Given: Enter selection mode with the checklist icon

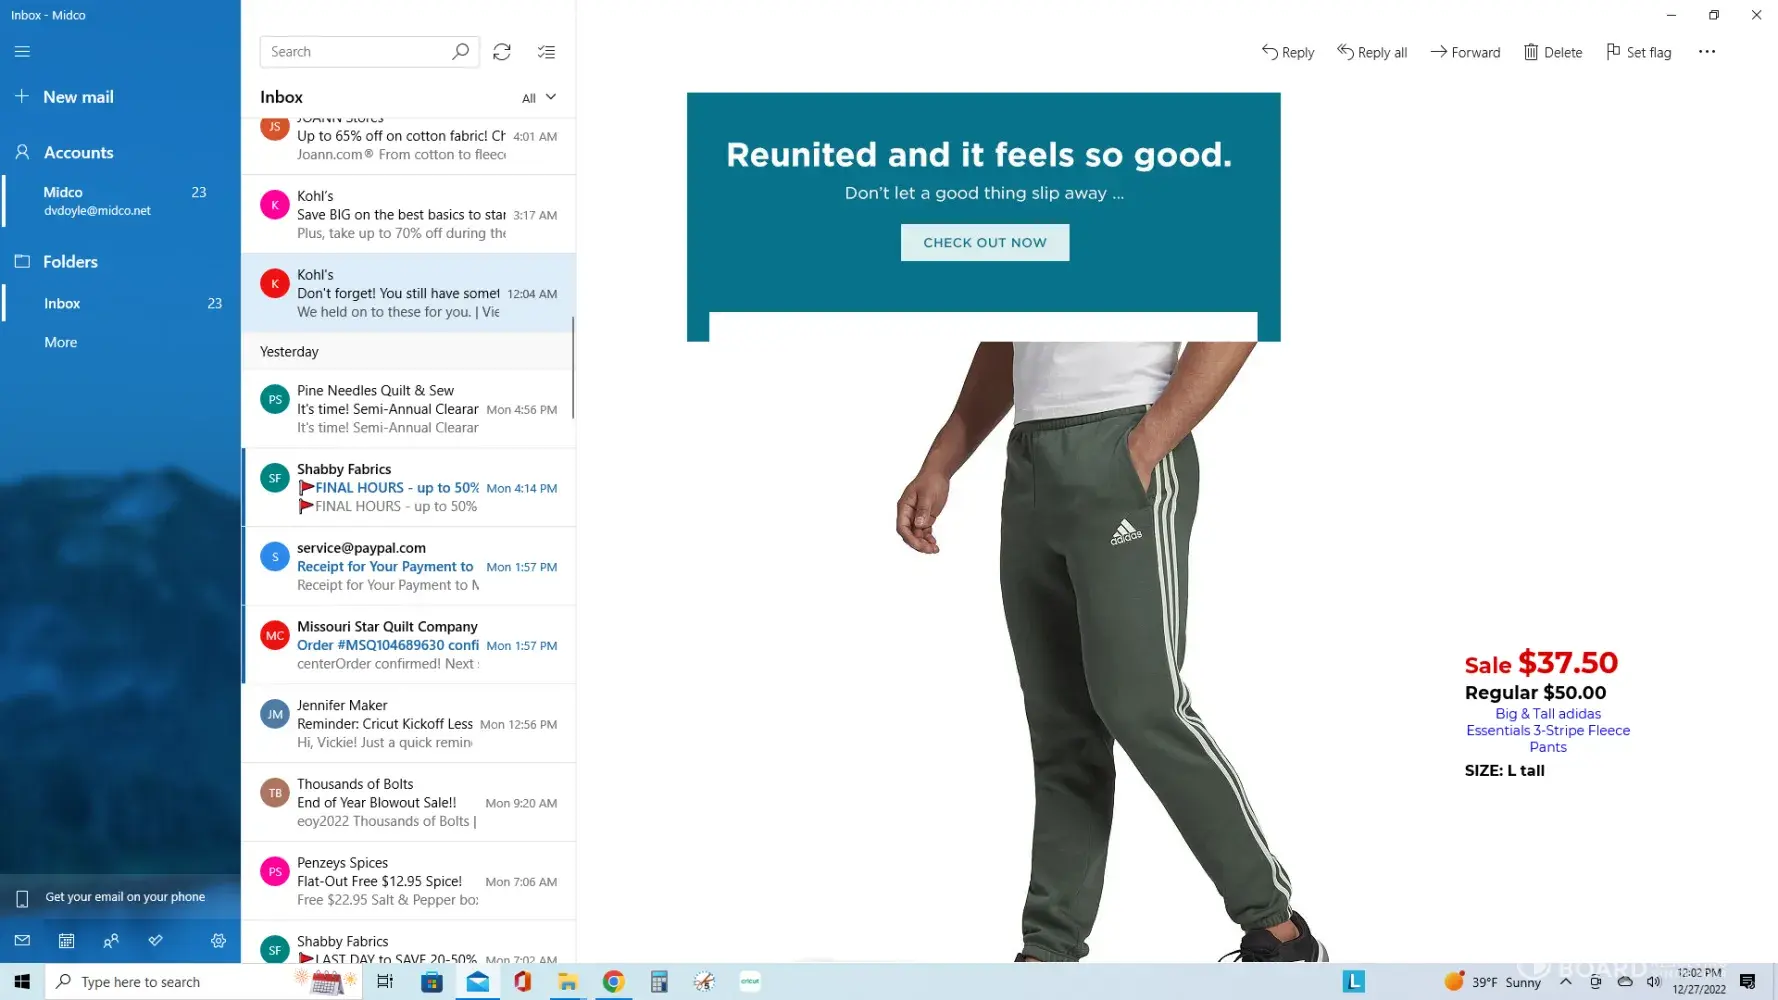Looking at the screenshot, I should click(x=546, y=52).
